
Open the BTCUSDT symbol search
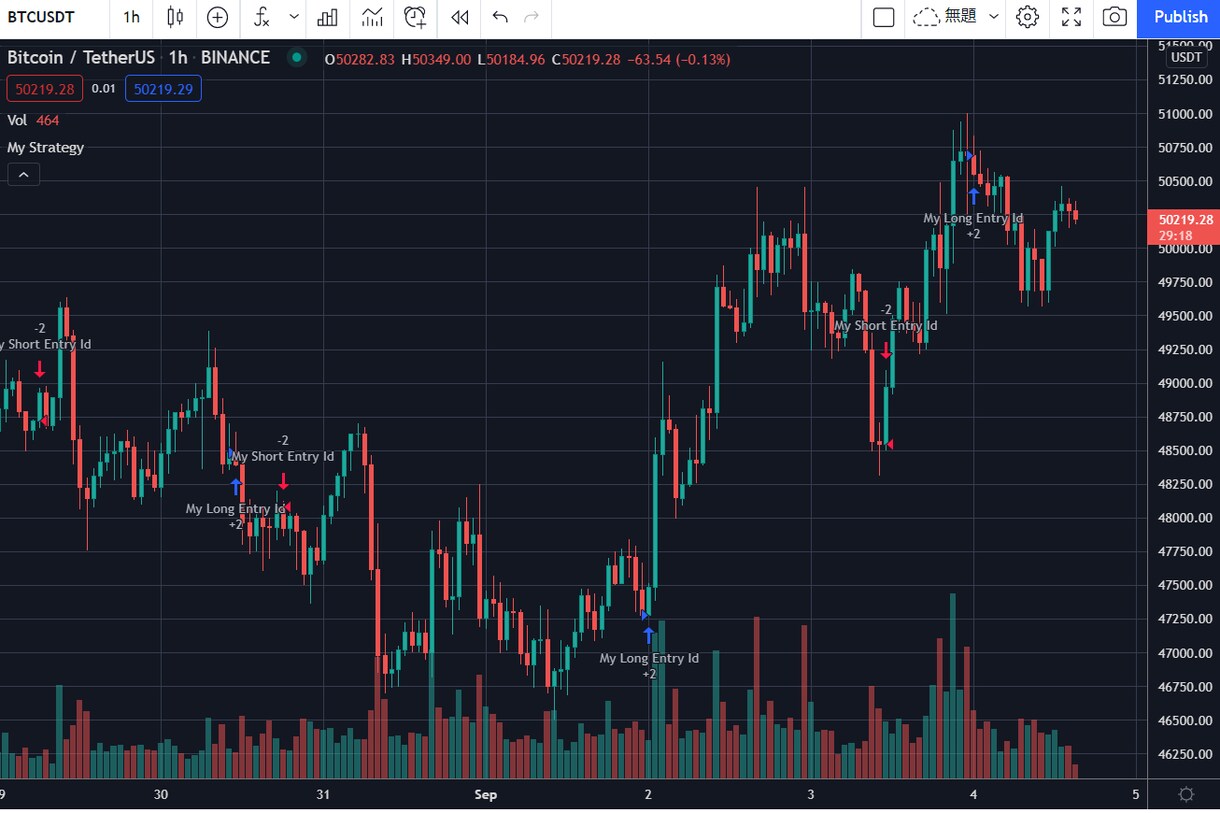tap(41, 17)
